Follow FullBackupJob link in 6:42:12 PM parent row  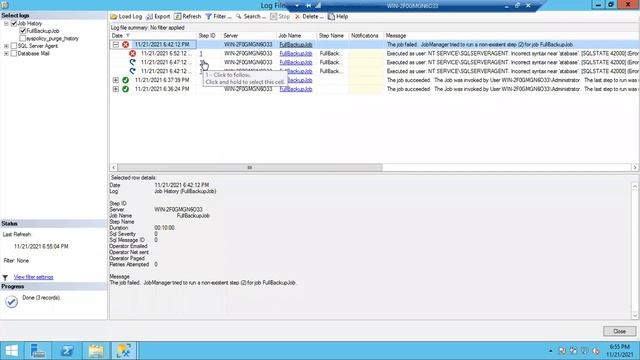(x=296, y=44)
